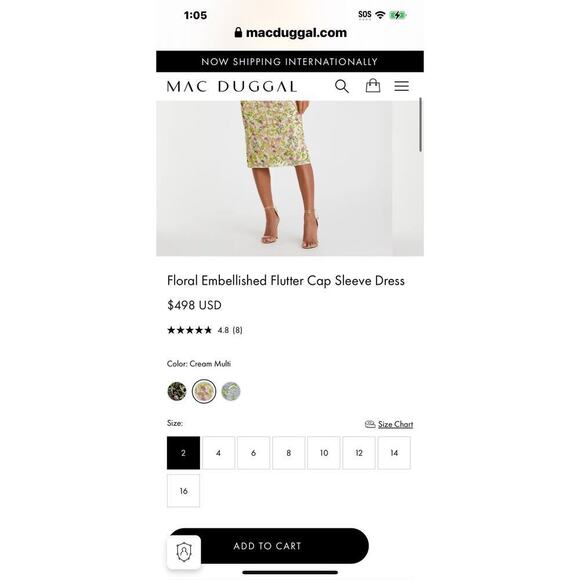This screenshot has height=580, width=580.
Task: Choose size 8 option
Action: 289,453
